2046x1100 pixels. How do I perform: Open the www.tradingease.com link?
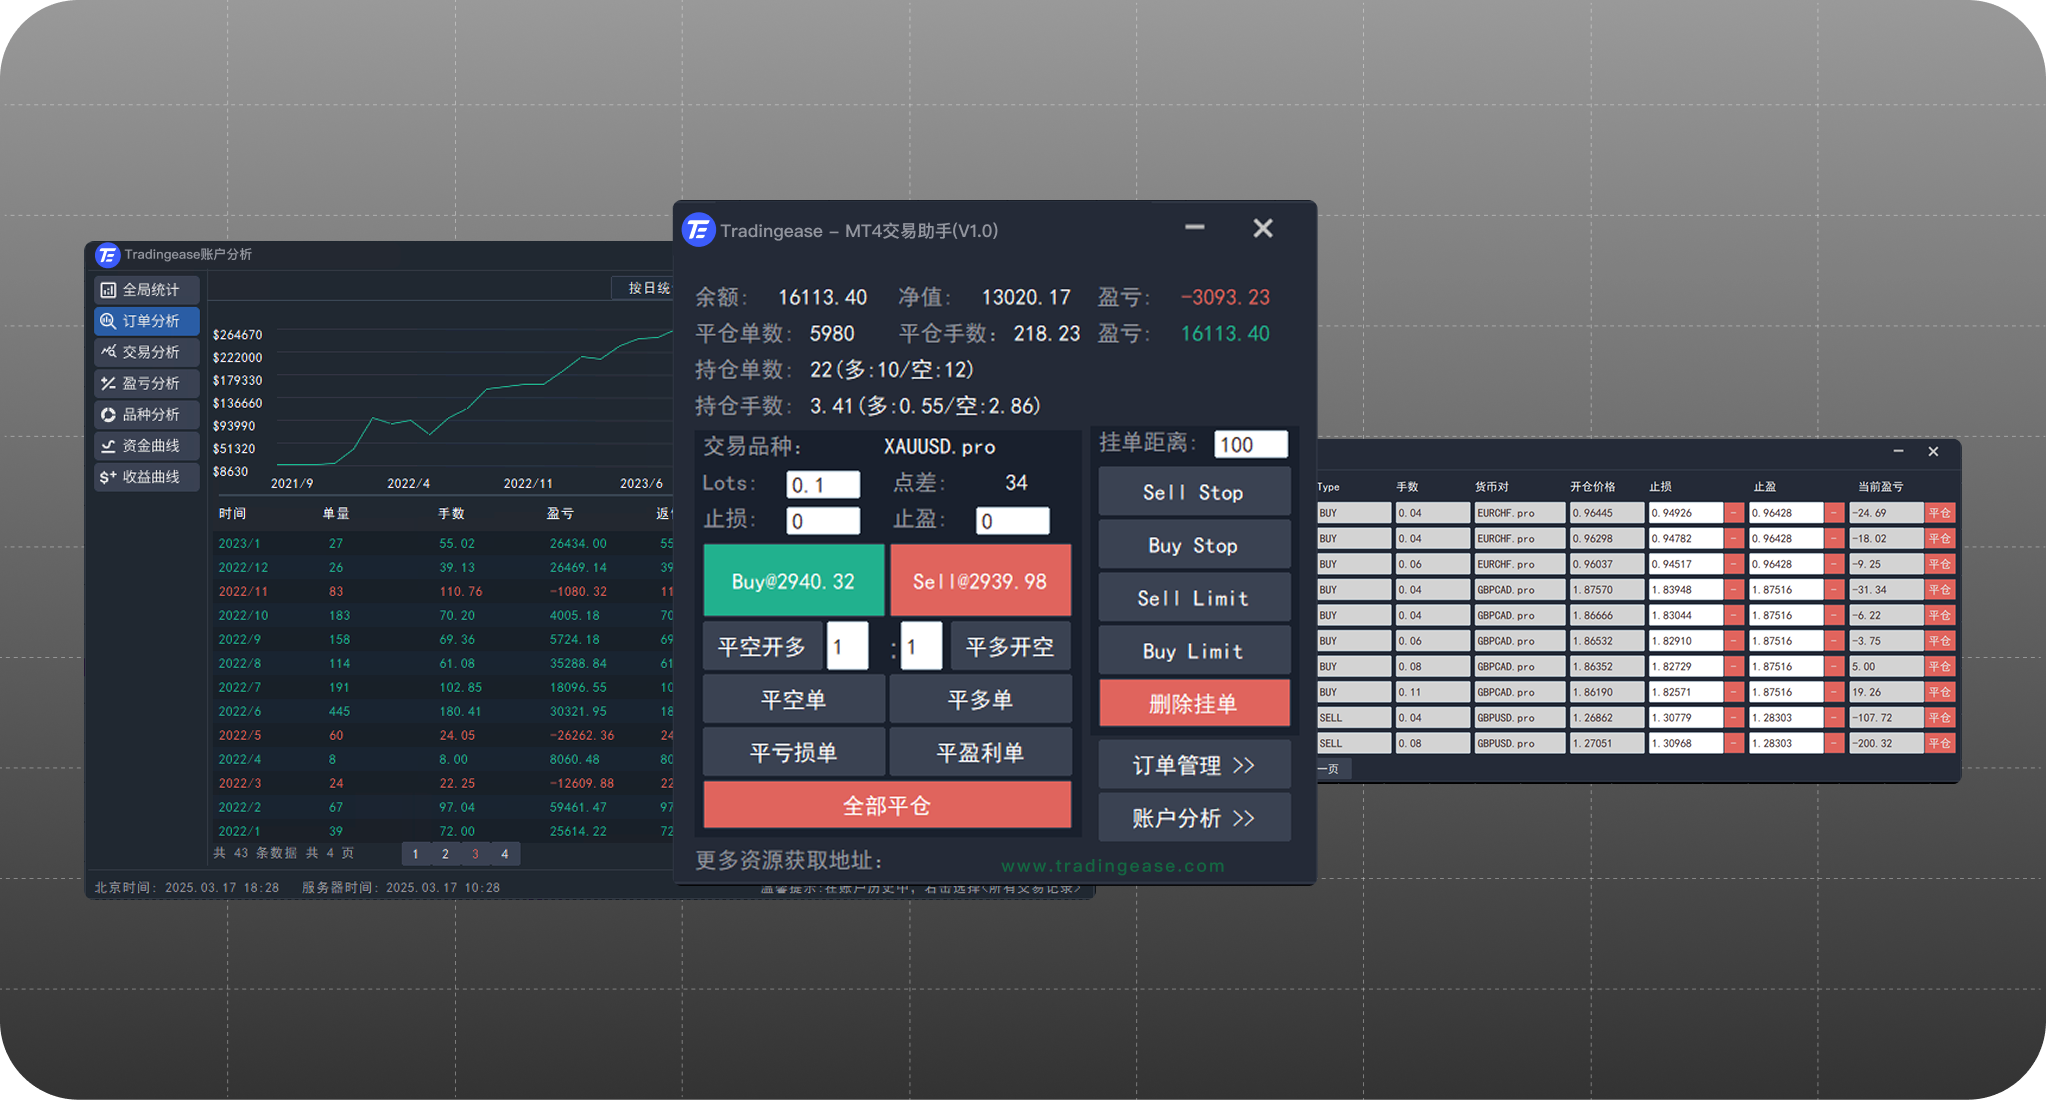[x=1112, y=866]
